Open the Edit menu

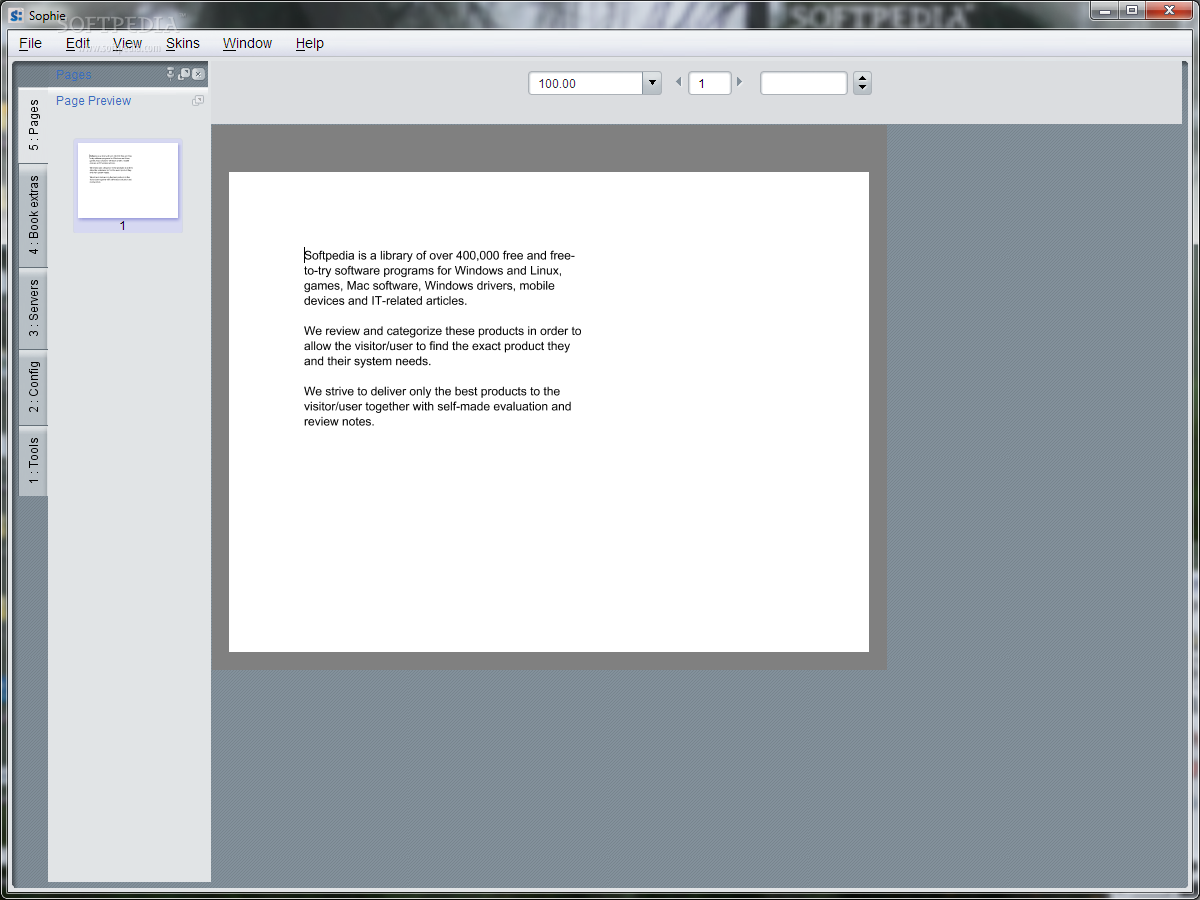[x=78, y=43]
